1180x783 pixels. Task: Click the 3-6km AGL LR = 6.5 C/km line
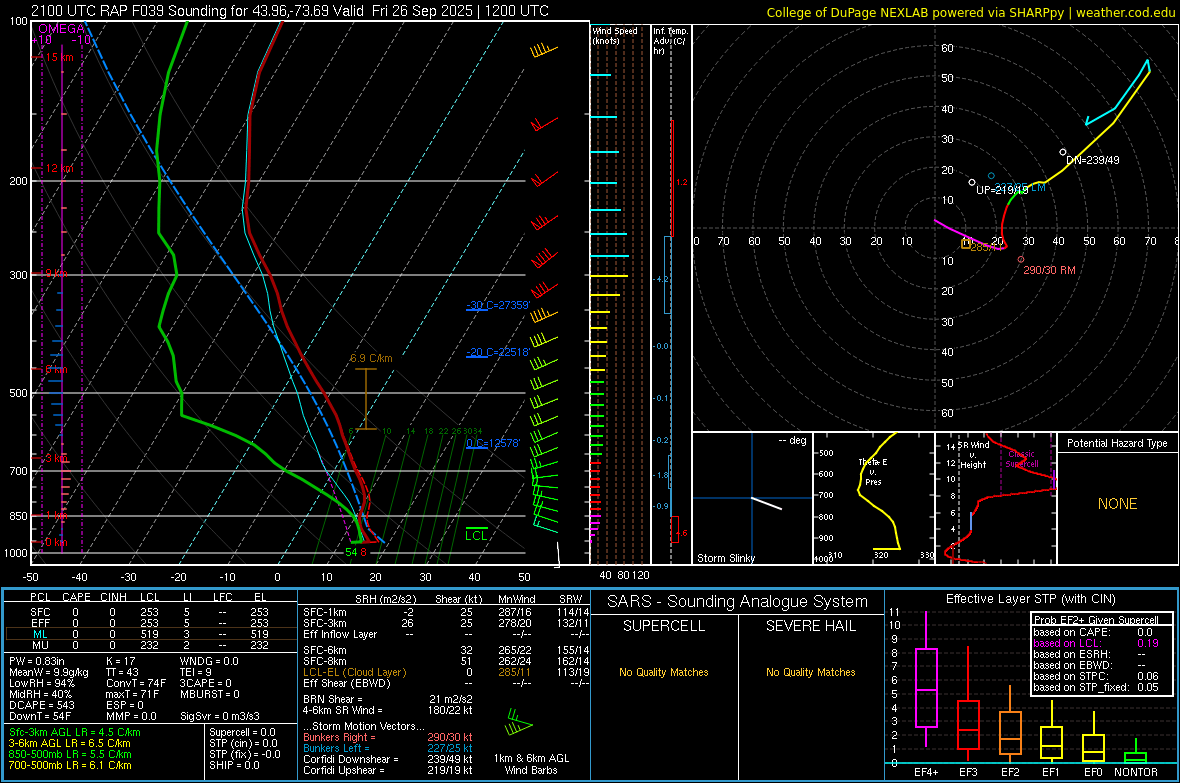click(69, 743)
